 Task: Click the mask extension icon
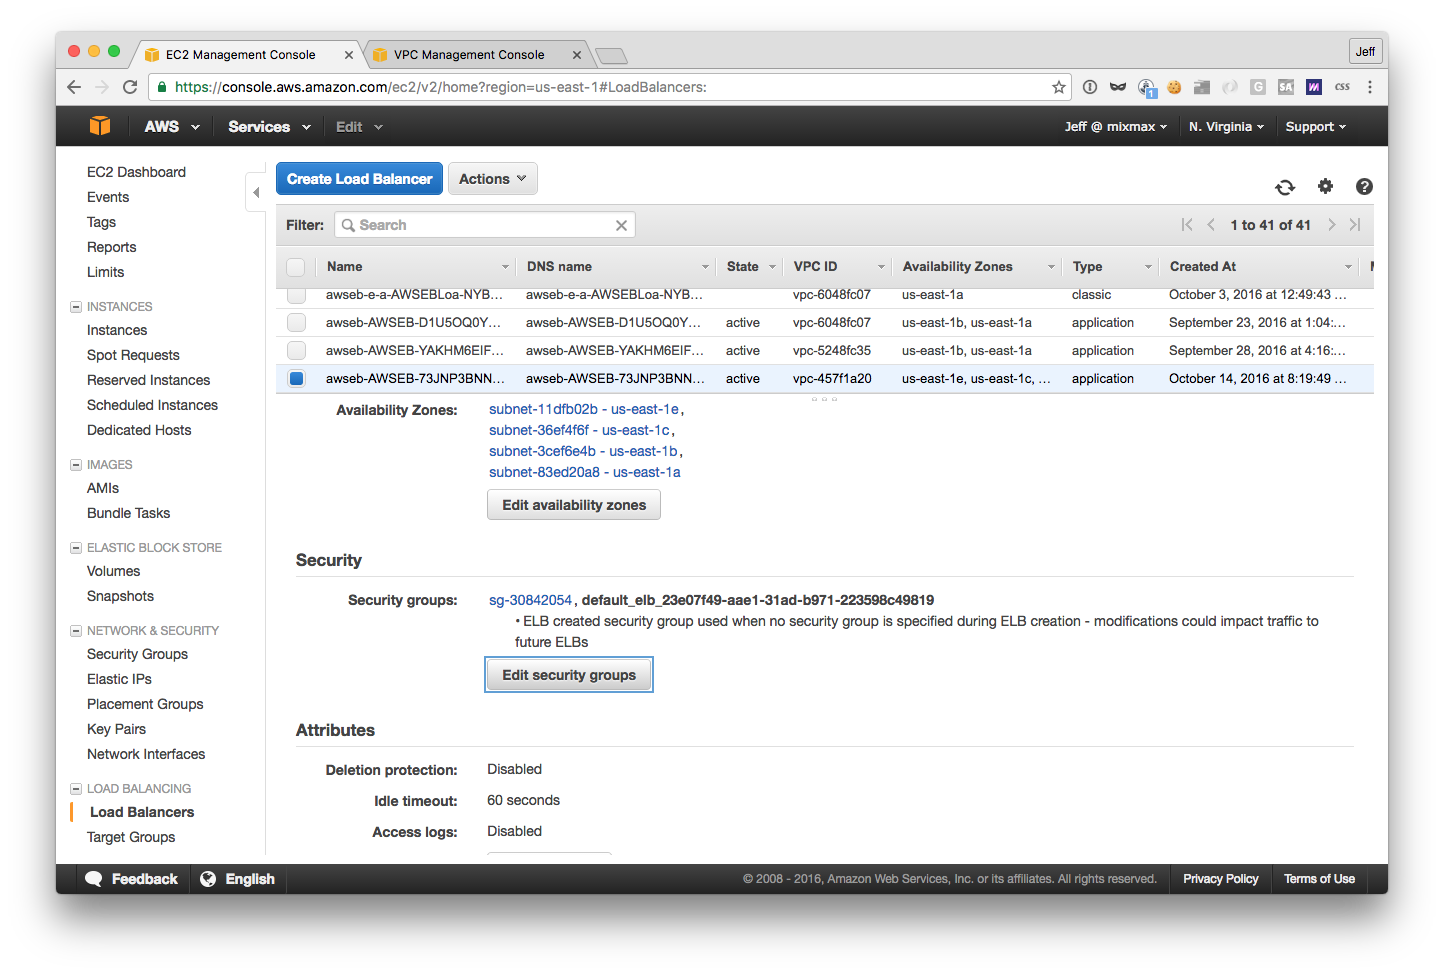click(x=1118, y=87)
